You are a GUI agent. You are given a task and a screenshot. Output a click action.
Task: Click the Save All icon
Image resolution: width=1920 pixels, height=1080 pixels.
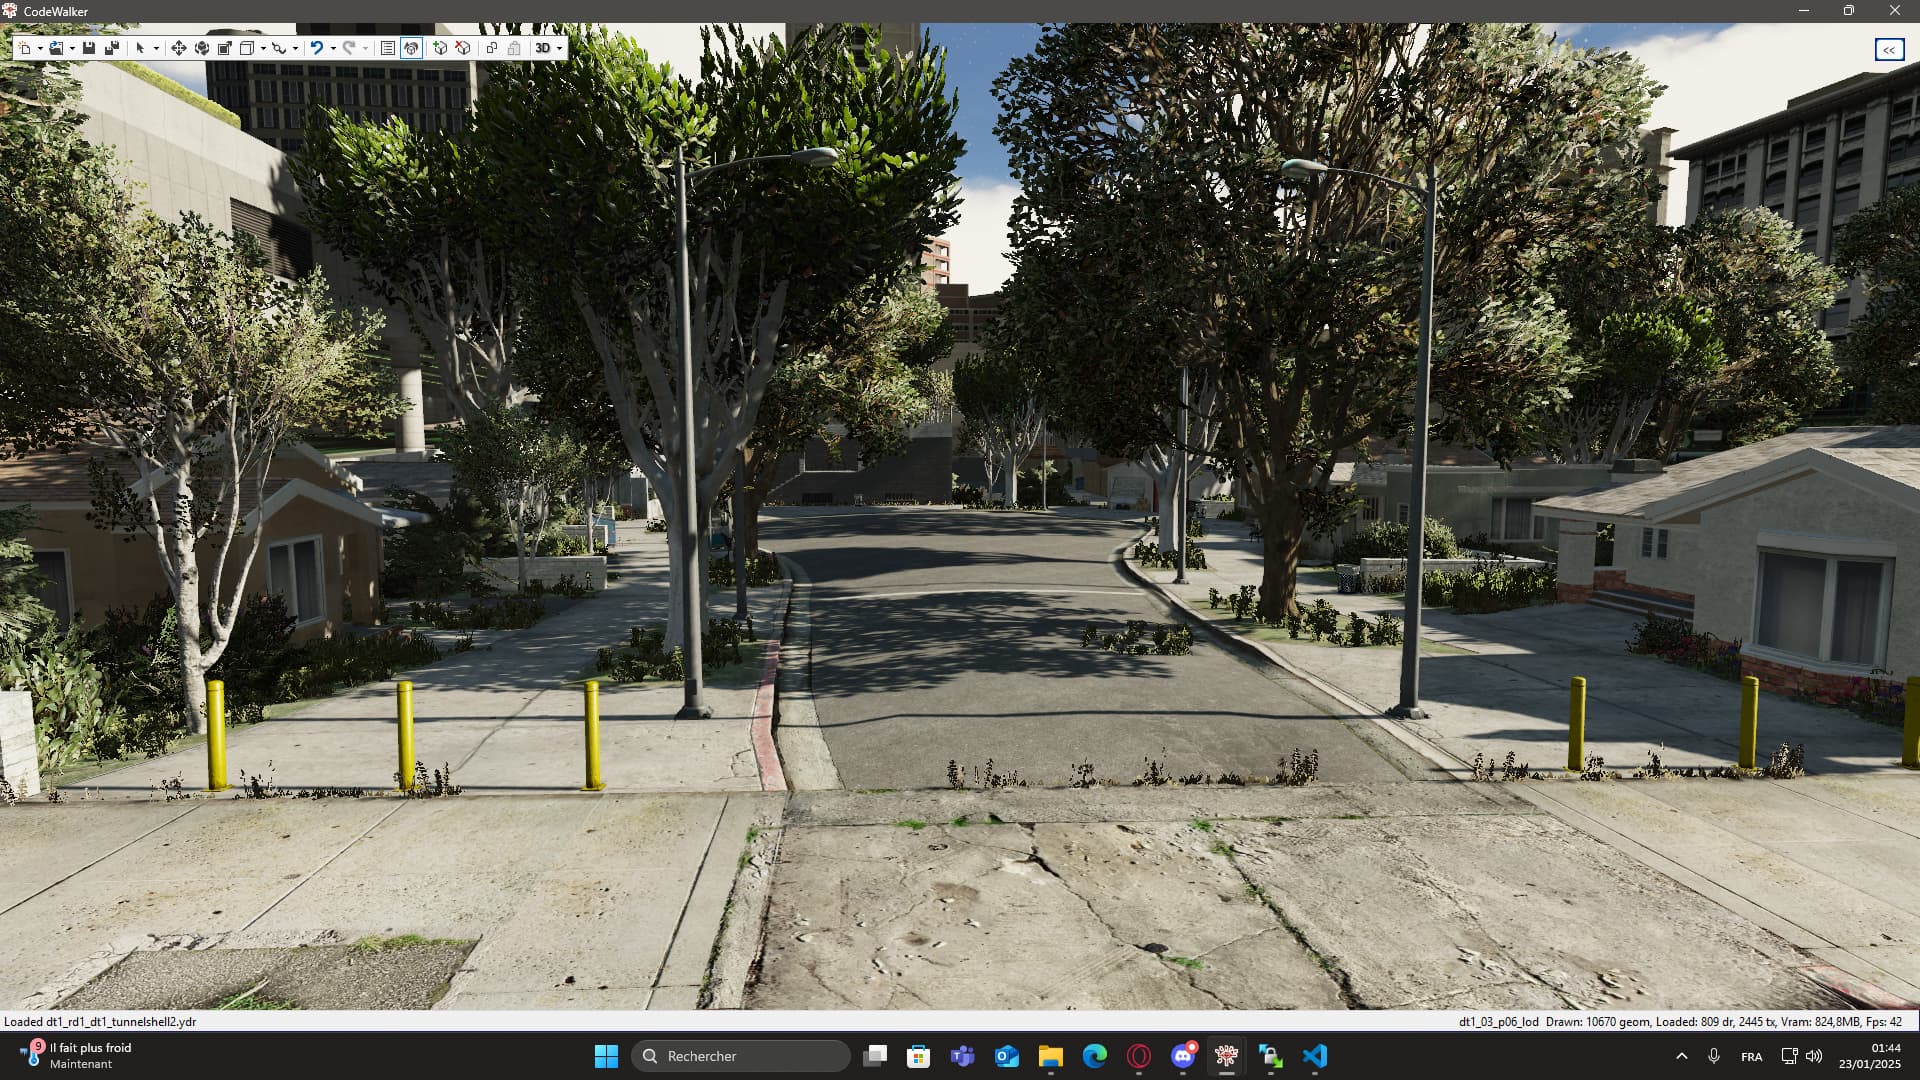[x=112, y=48]
